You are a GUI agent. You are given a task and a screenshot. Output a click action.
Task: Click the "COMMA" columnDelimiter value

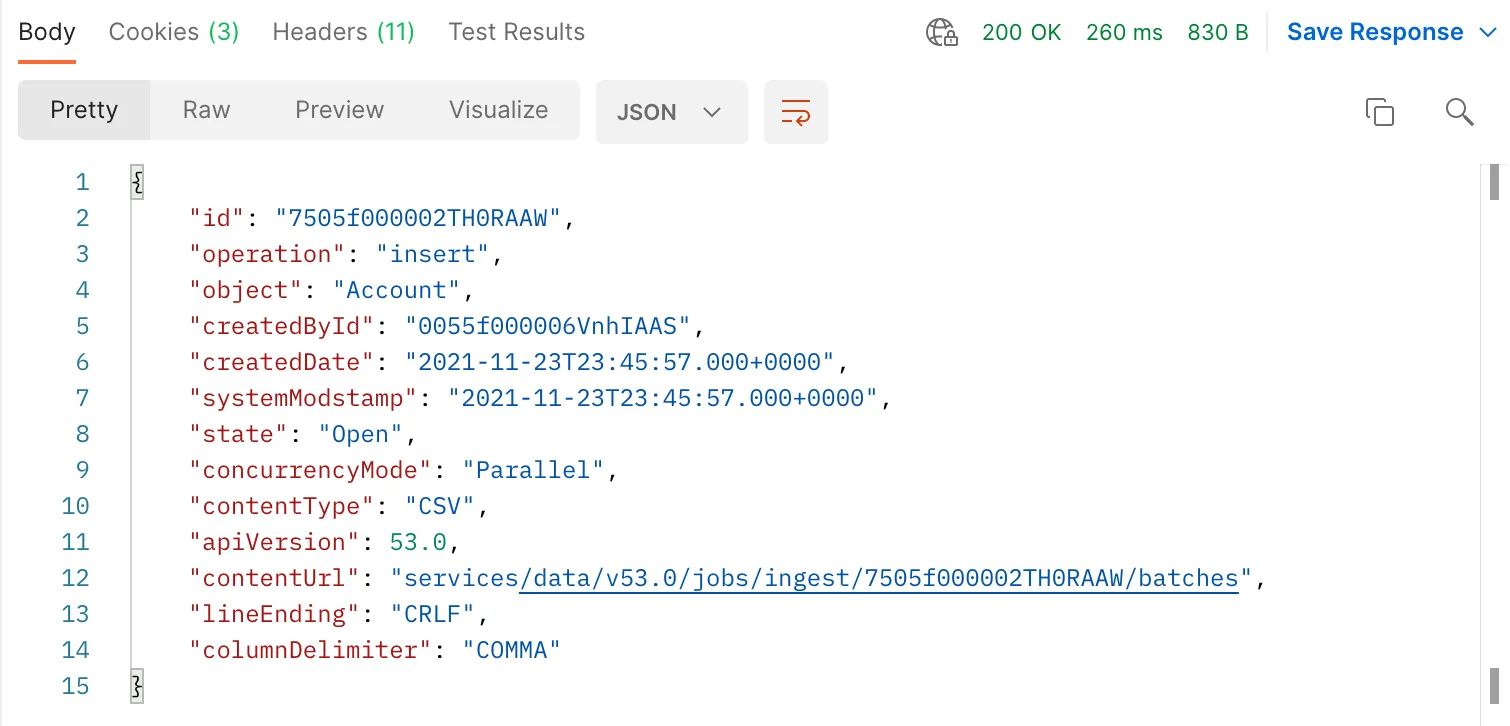[x=511, y=650]
